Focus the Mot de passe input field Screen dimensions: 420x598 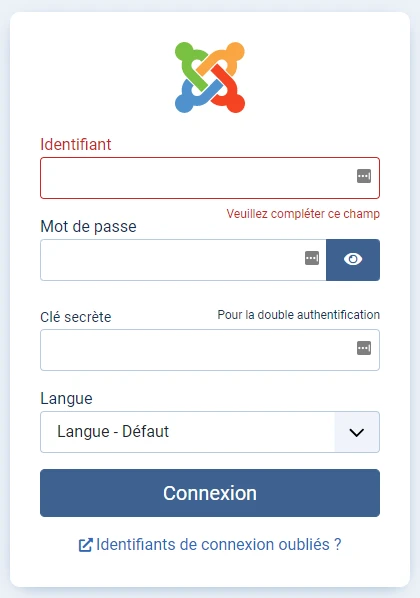tap(183, 260)
